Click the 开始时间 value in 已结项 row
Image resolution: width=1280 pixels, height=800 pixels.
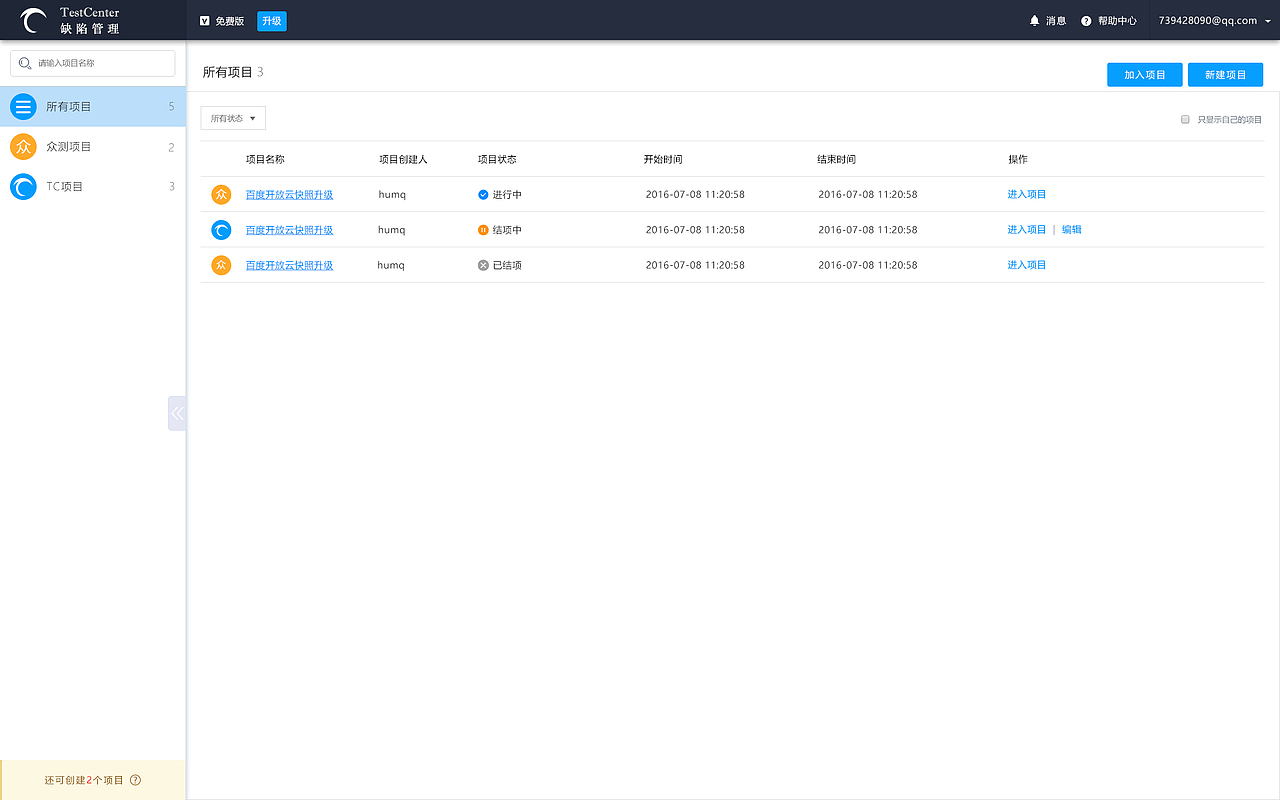coord(695,265)
